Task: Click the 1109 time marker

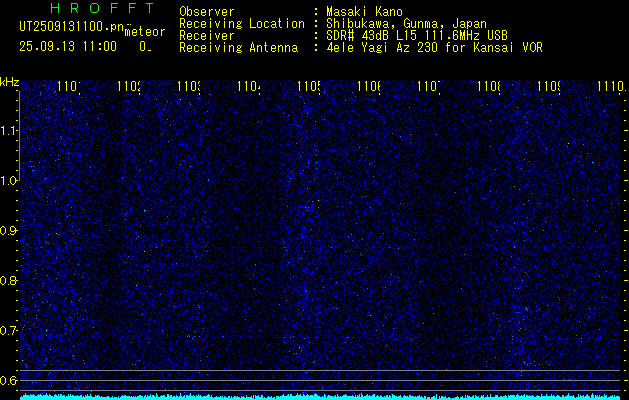Action: coord(549,86)
